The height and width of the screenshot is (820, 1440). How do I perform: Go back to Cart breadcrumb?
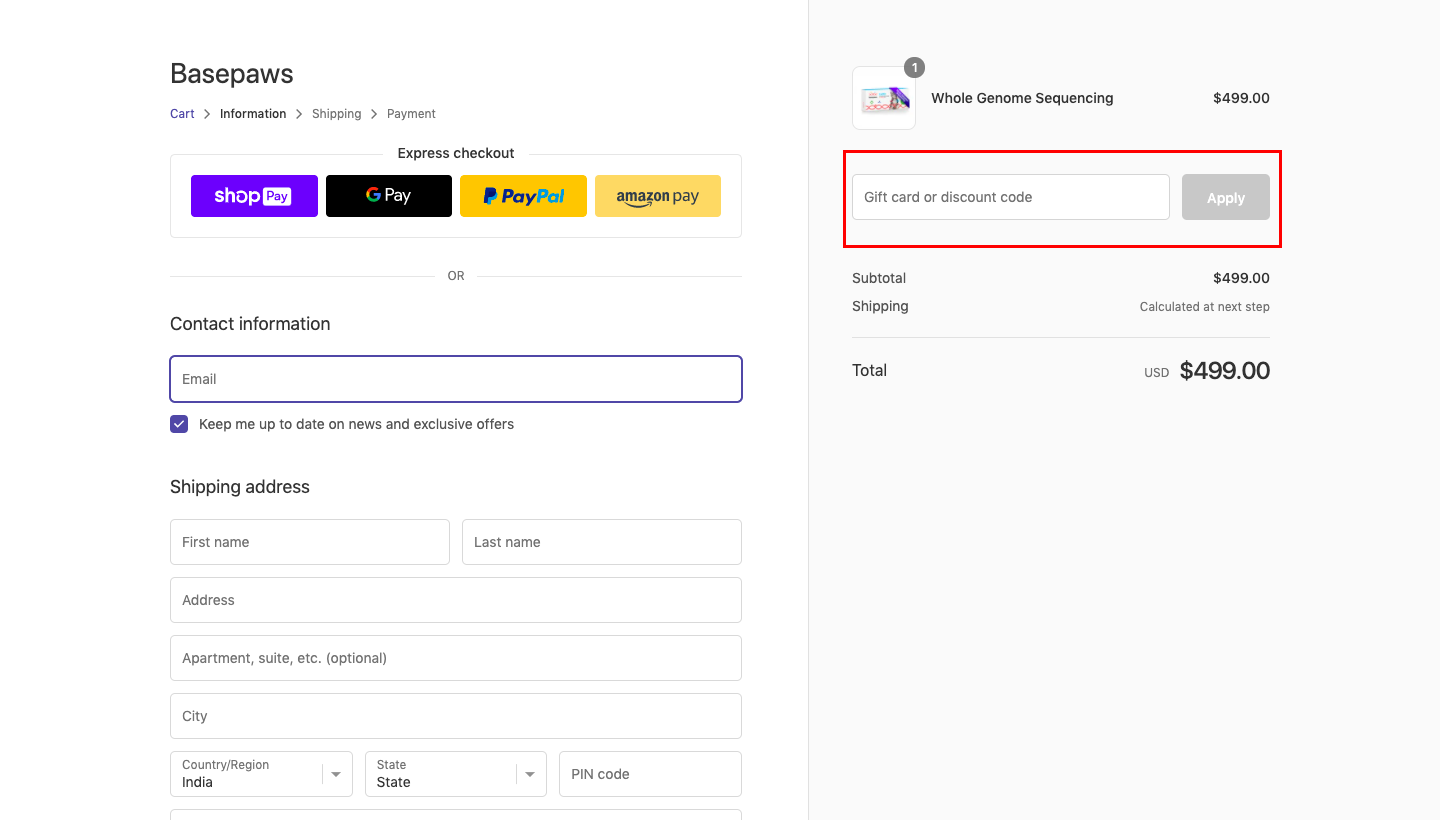[182, 114]
